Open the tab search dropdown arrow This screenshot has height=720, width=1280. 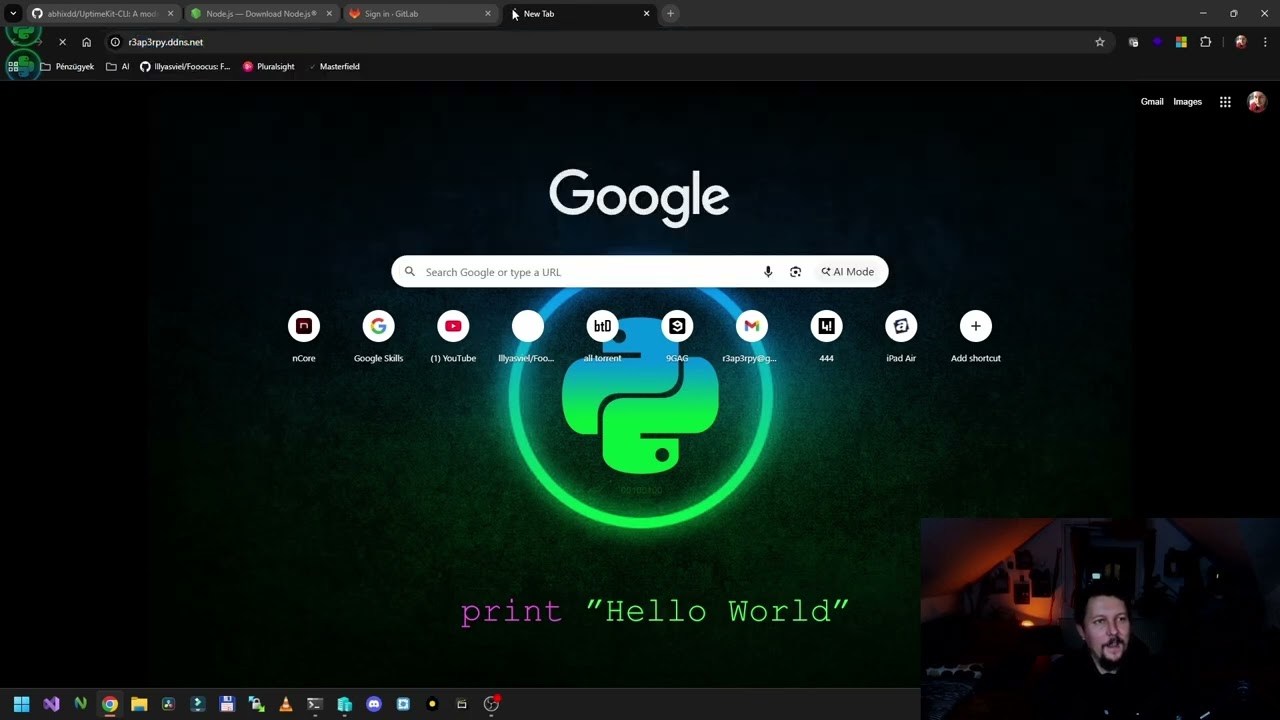[13, 13]
